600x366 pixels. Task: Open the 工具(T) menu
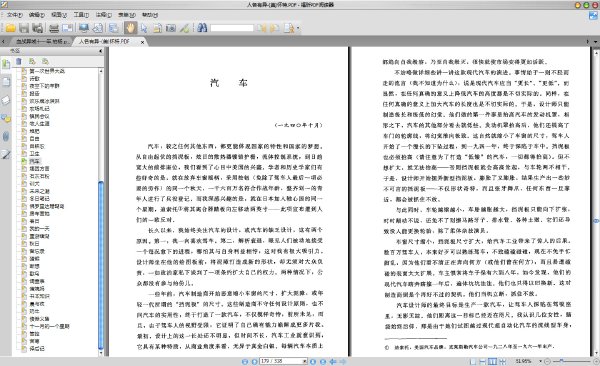[x=81, y=15]
